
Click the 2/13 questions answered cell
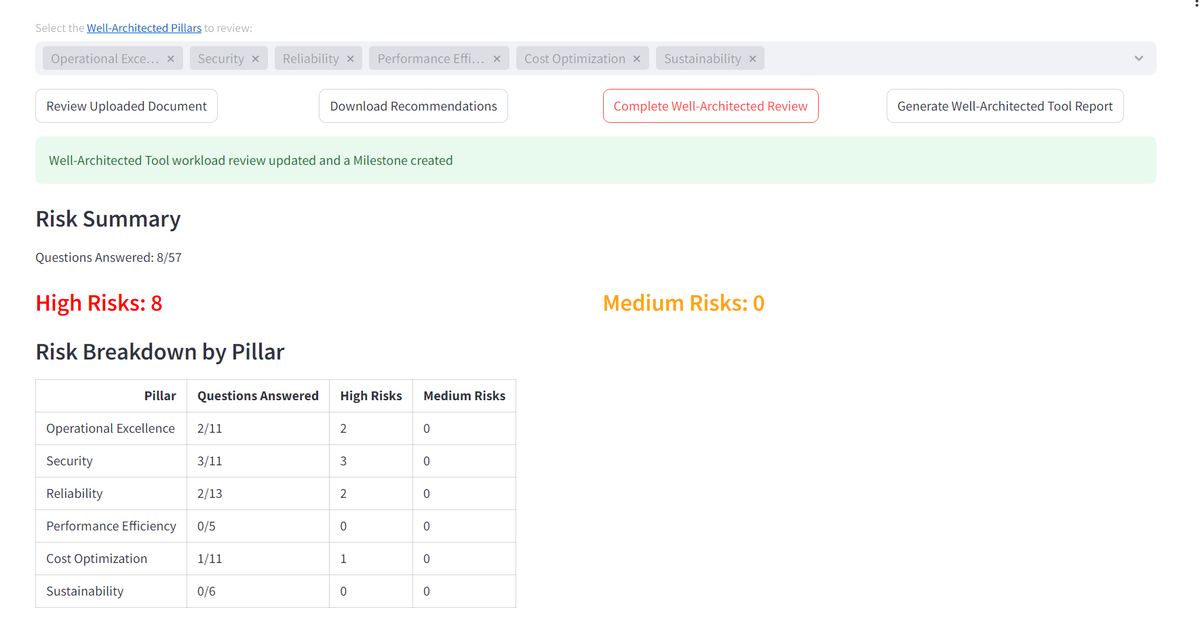(258, 493)
